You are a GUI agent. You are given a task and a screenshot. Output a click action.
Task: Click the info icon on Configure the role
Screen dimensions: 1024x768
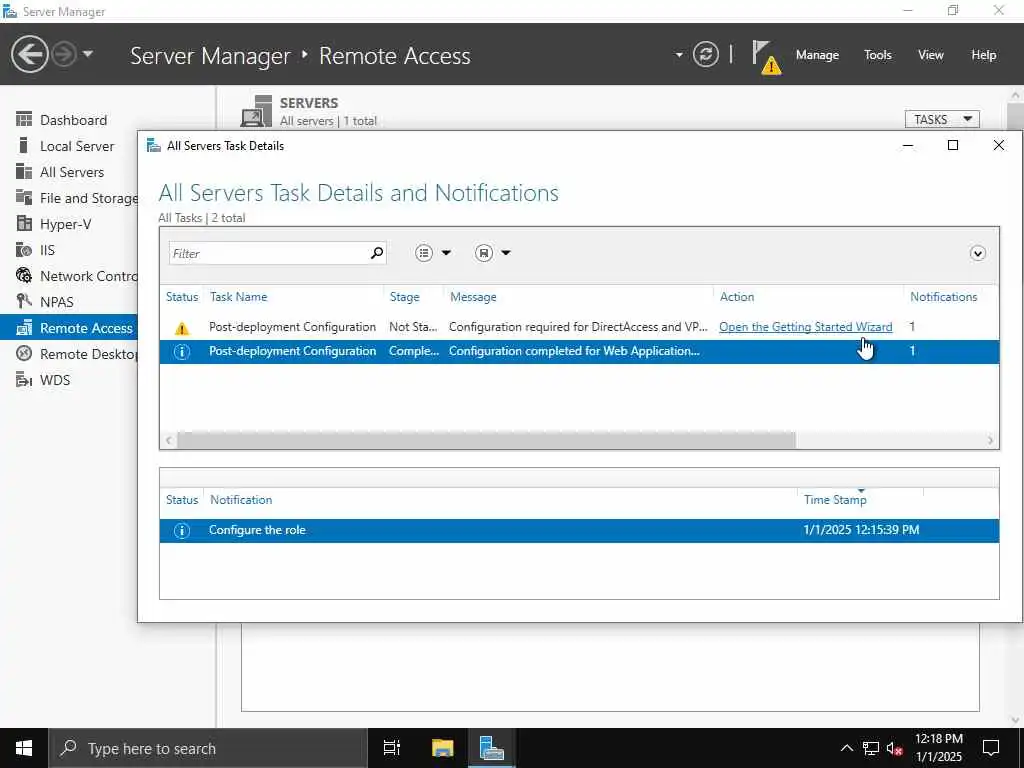(182, 530)
